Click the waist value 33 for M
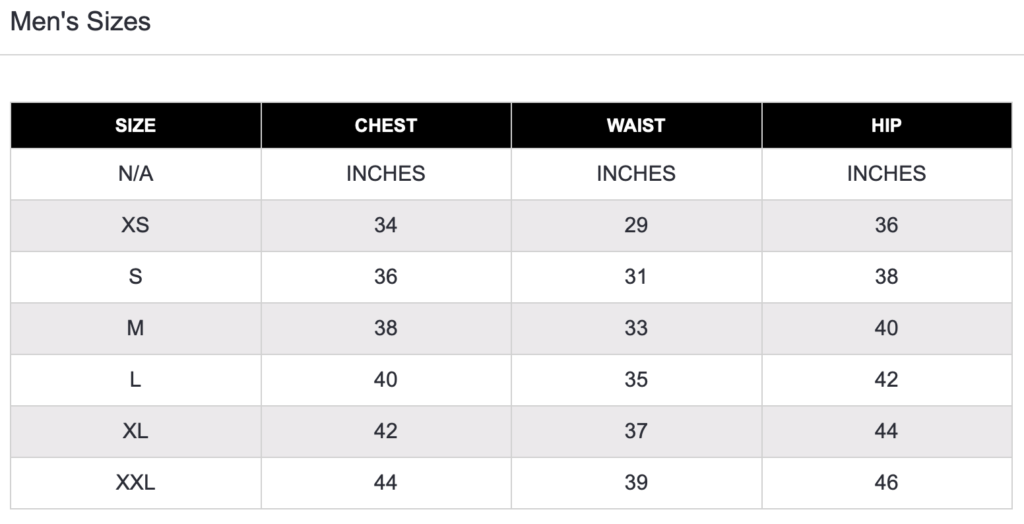This screenshot has height=524, width=1024. (x=636, y=328)
